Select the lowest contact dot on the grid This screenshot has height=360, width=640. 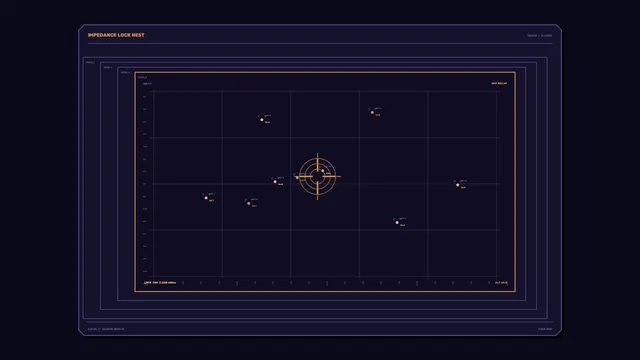397,222
